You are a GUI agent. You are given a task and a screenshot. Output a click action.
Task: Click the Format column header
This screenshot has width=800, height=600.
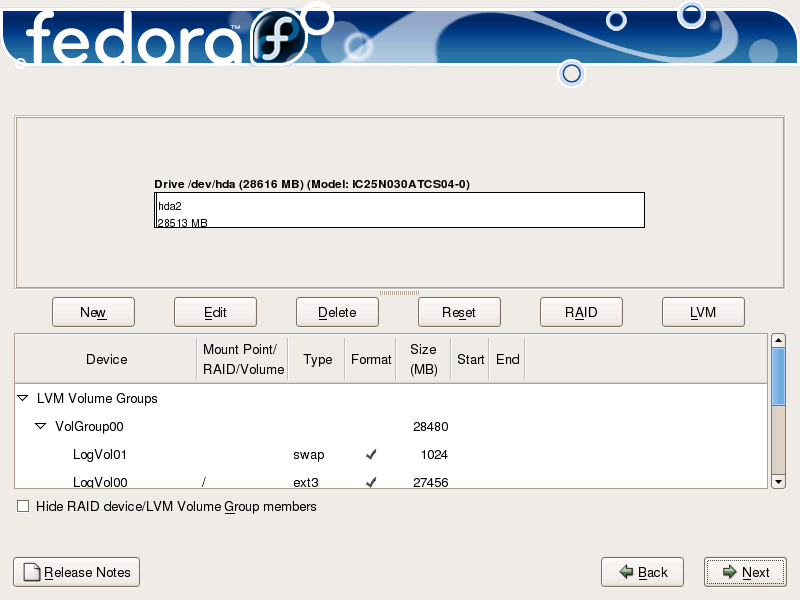[x=371, y=359]
